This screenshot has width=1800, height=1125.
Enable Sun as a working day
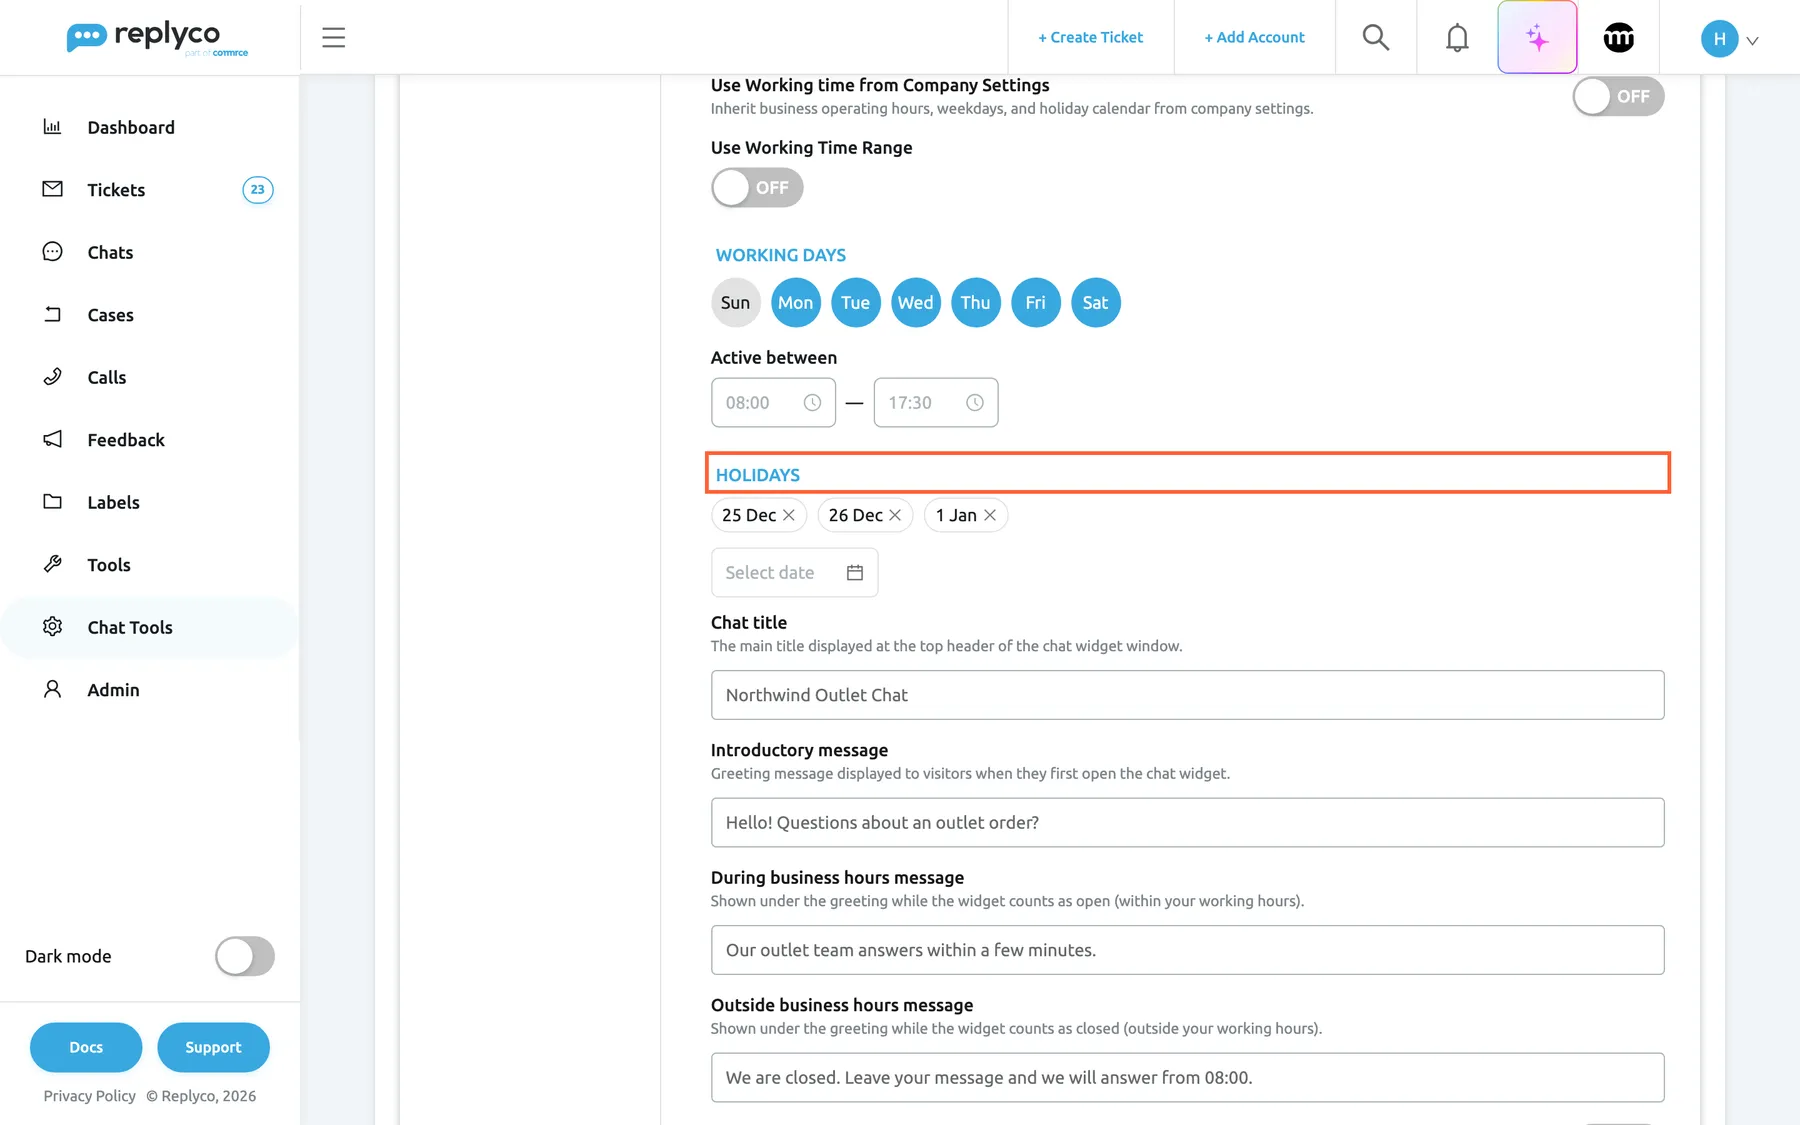click(x=736, y=303)
